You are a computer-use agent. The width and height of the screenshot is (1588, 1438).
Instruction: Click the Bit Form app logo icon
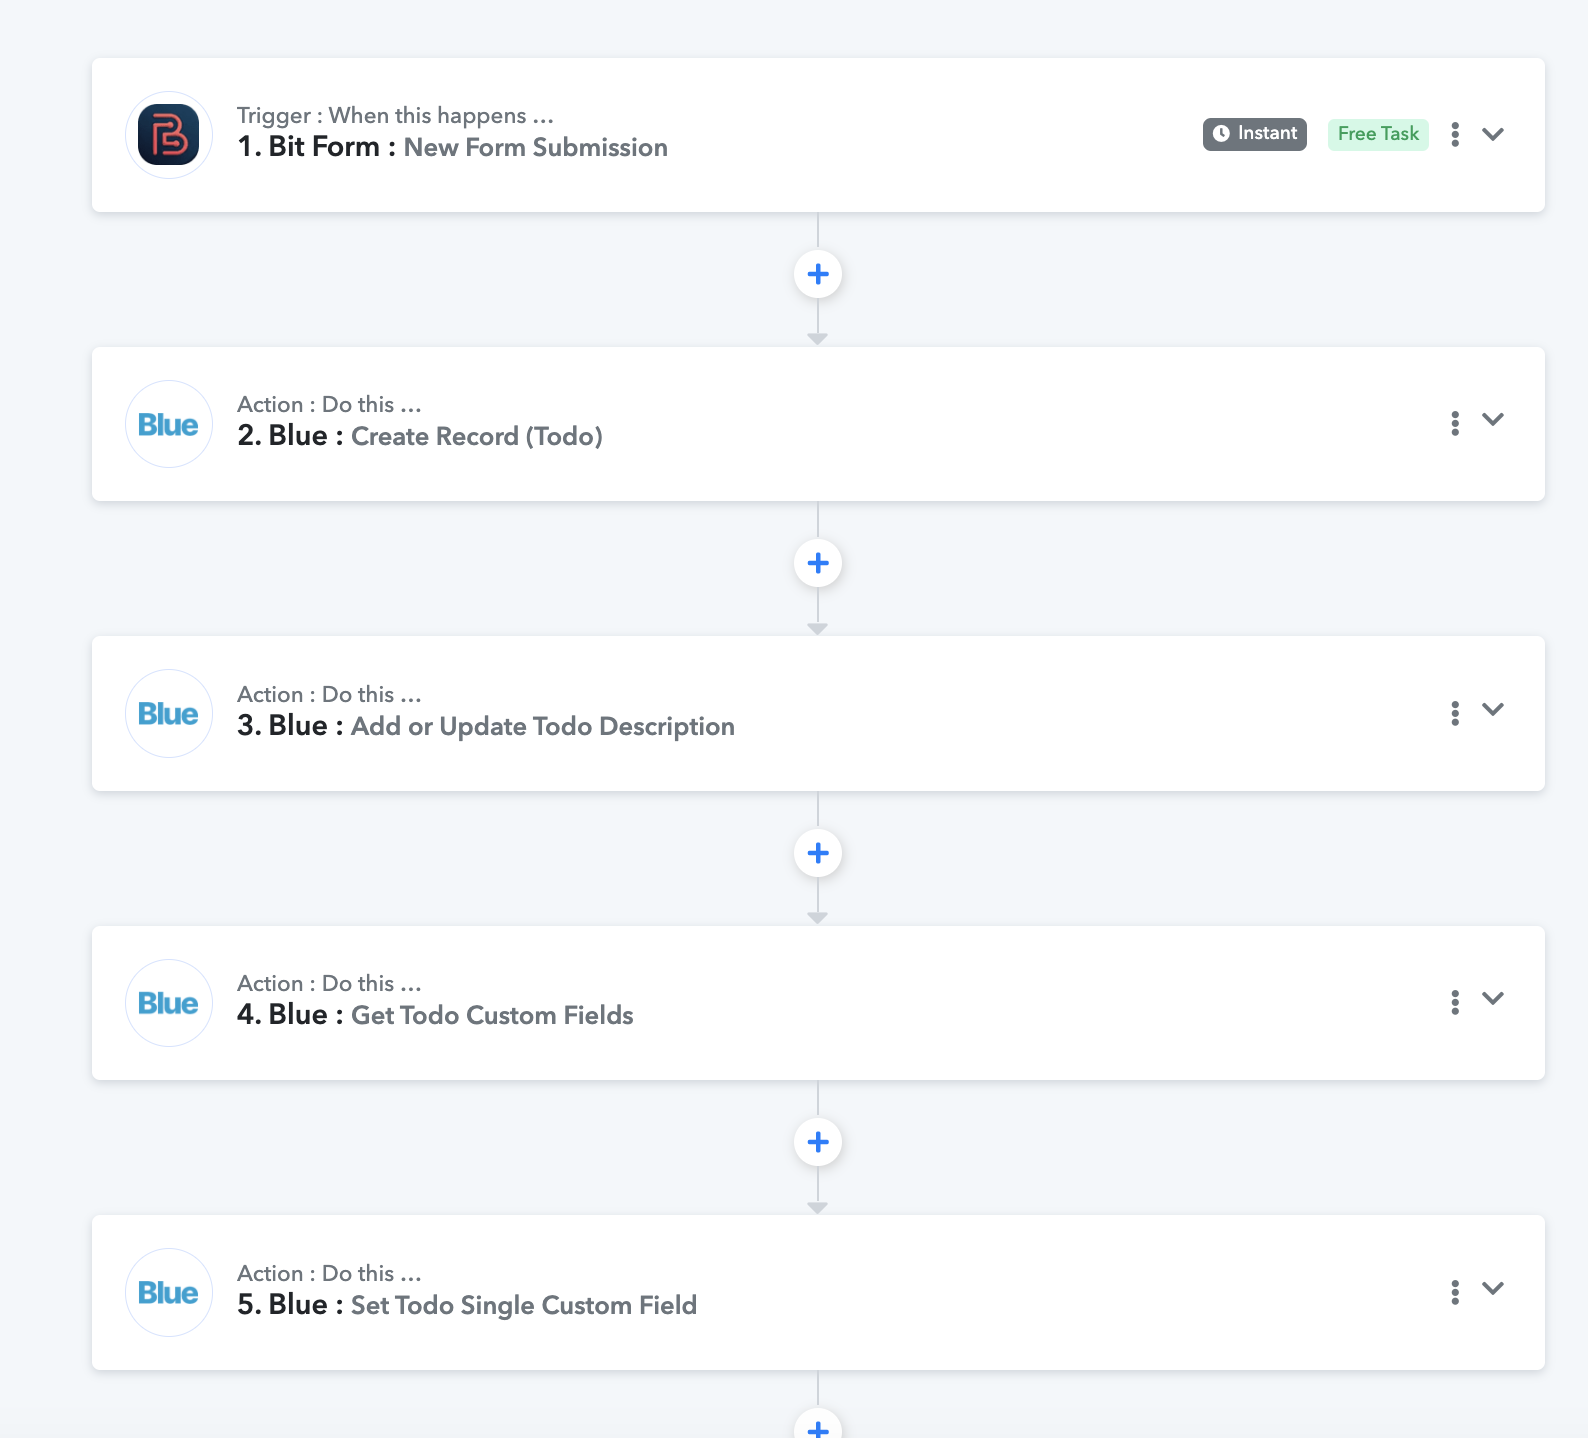[x=168, y=135]
